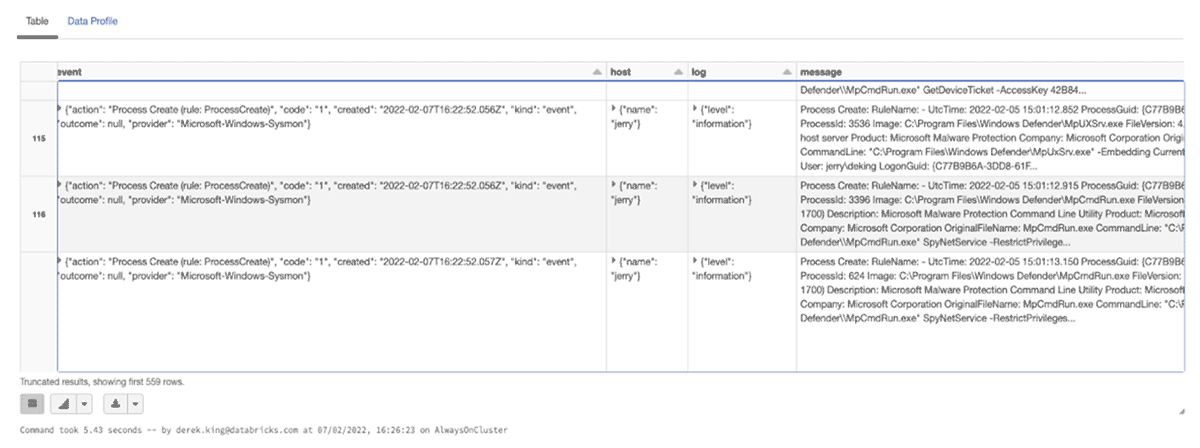Viewport: 1200px width, 448px height.
Task: Click the event column header
Action: pyautogui.click(x=72, y=72)
